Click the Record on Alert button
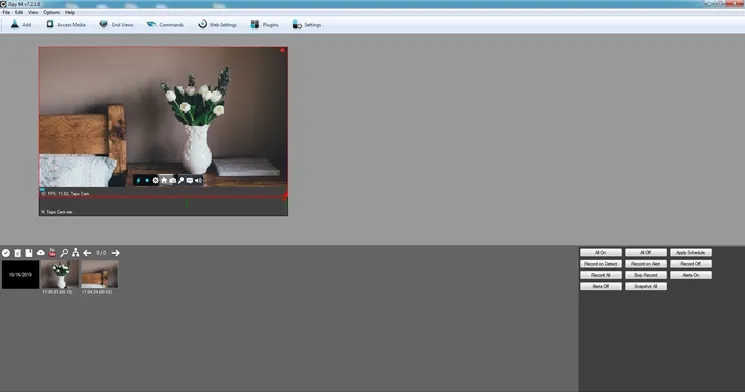The image size is (745, 392). 646,264
